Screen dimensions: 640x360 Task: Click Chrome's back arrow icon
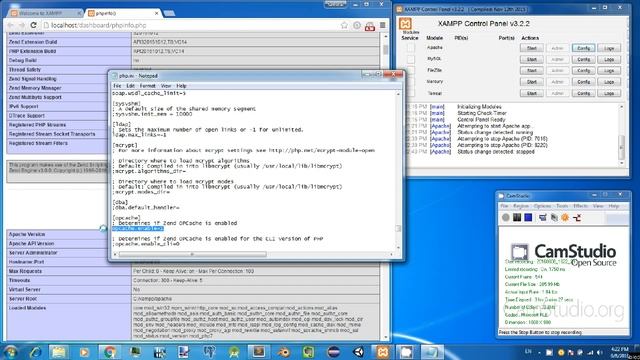tap(11, 25)
